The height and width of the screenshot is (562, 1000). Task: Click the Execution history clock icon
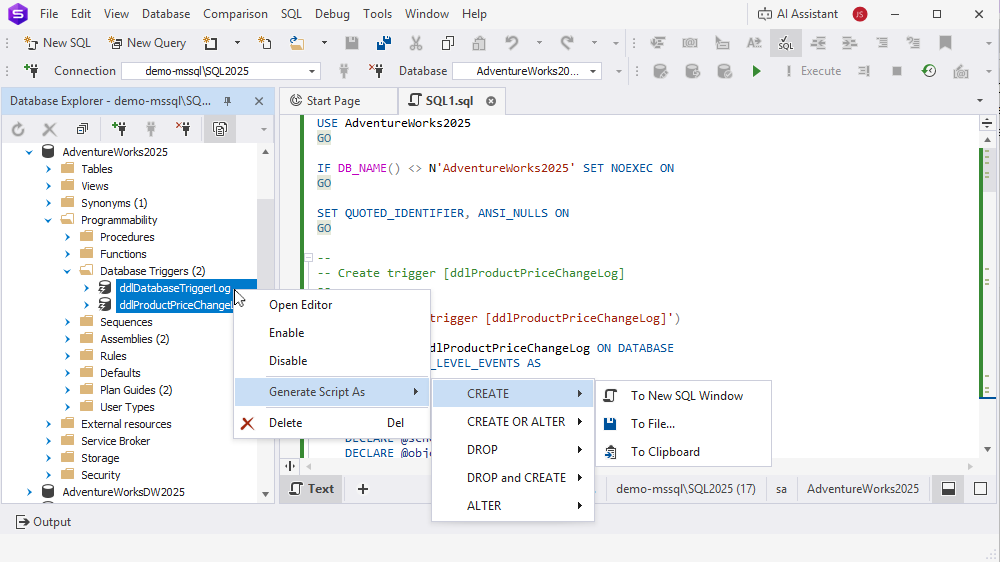(x=929, y=71)
